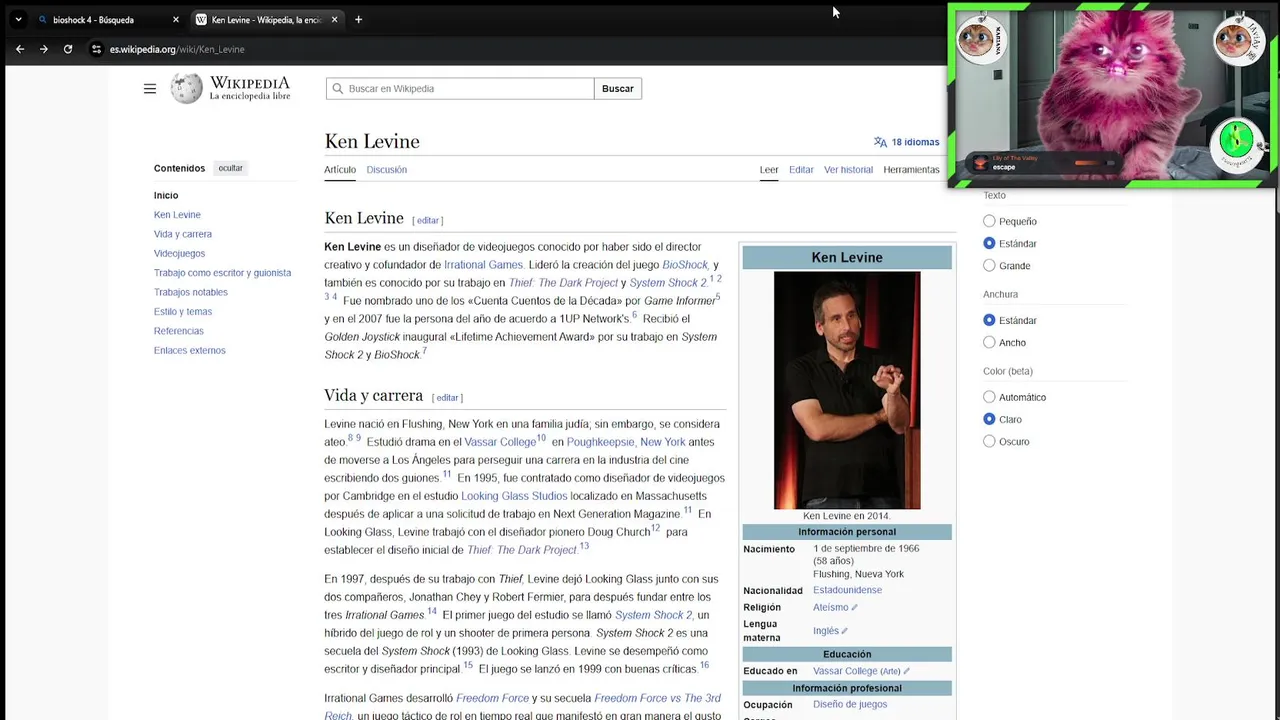Jump to Trabajo como escritor y guionista

pos(222,273)
